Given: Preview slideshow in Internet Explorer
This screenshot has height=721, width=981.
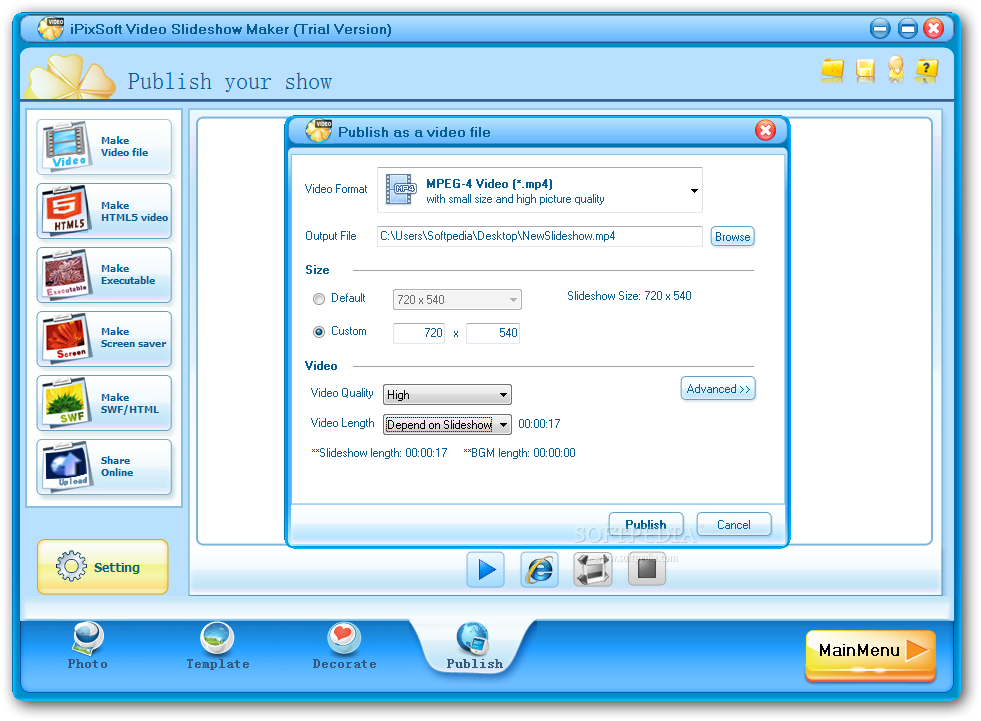Looking at the screenshot, I should 539,570.
